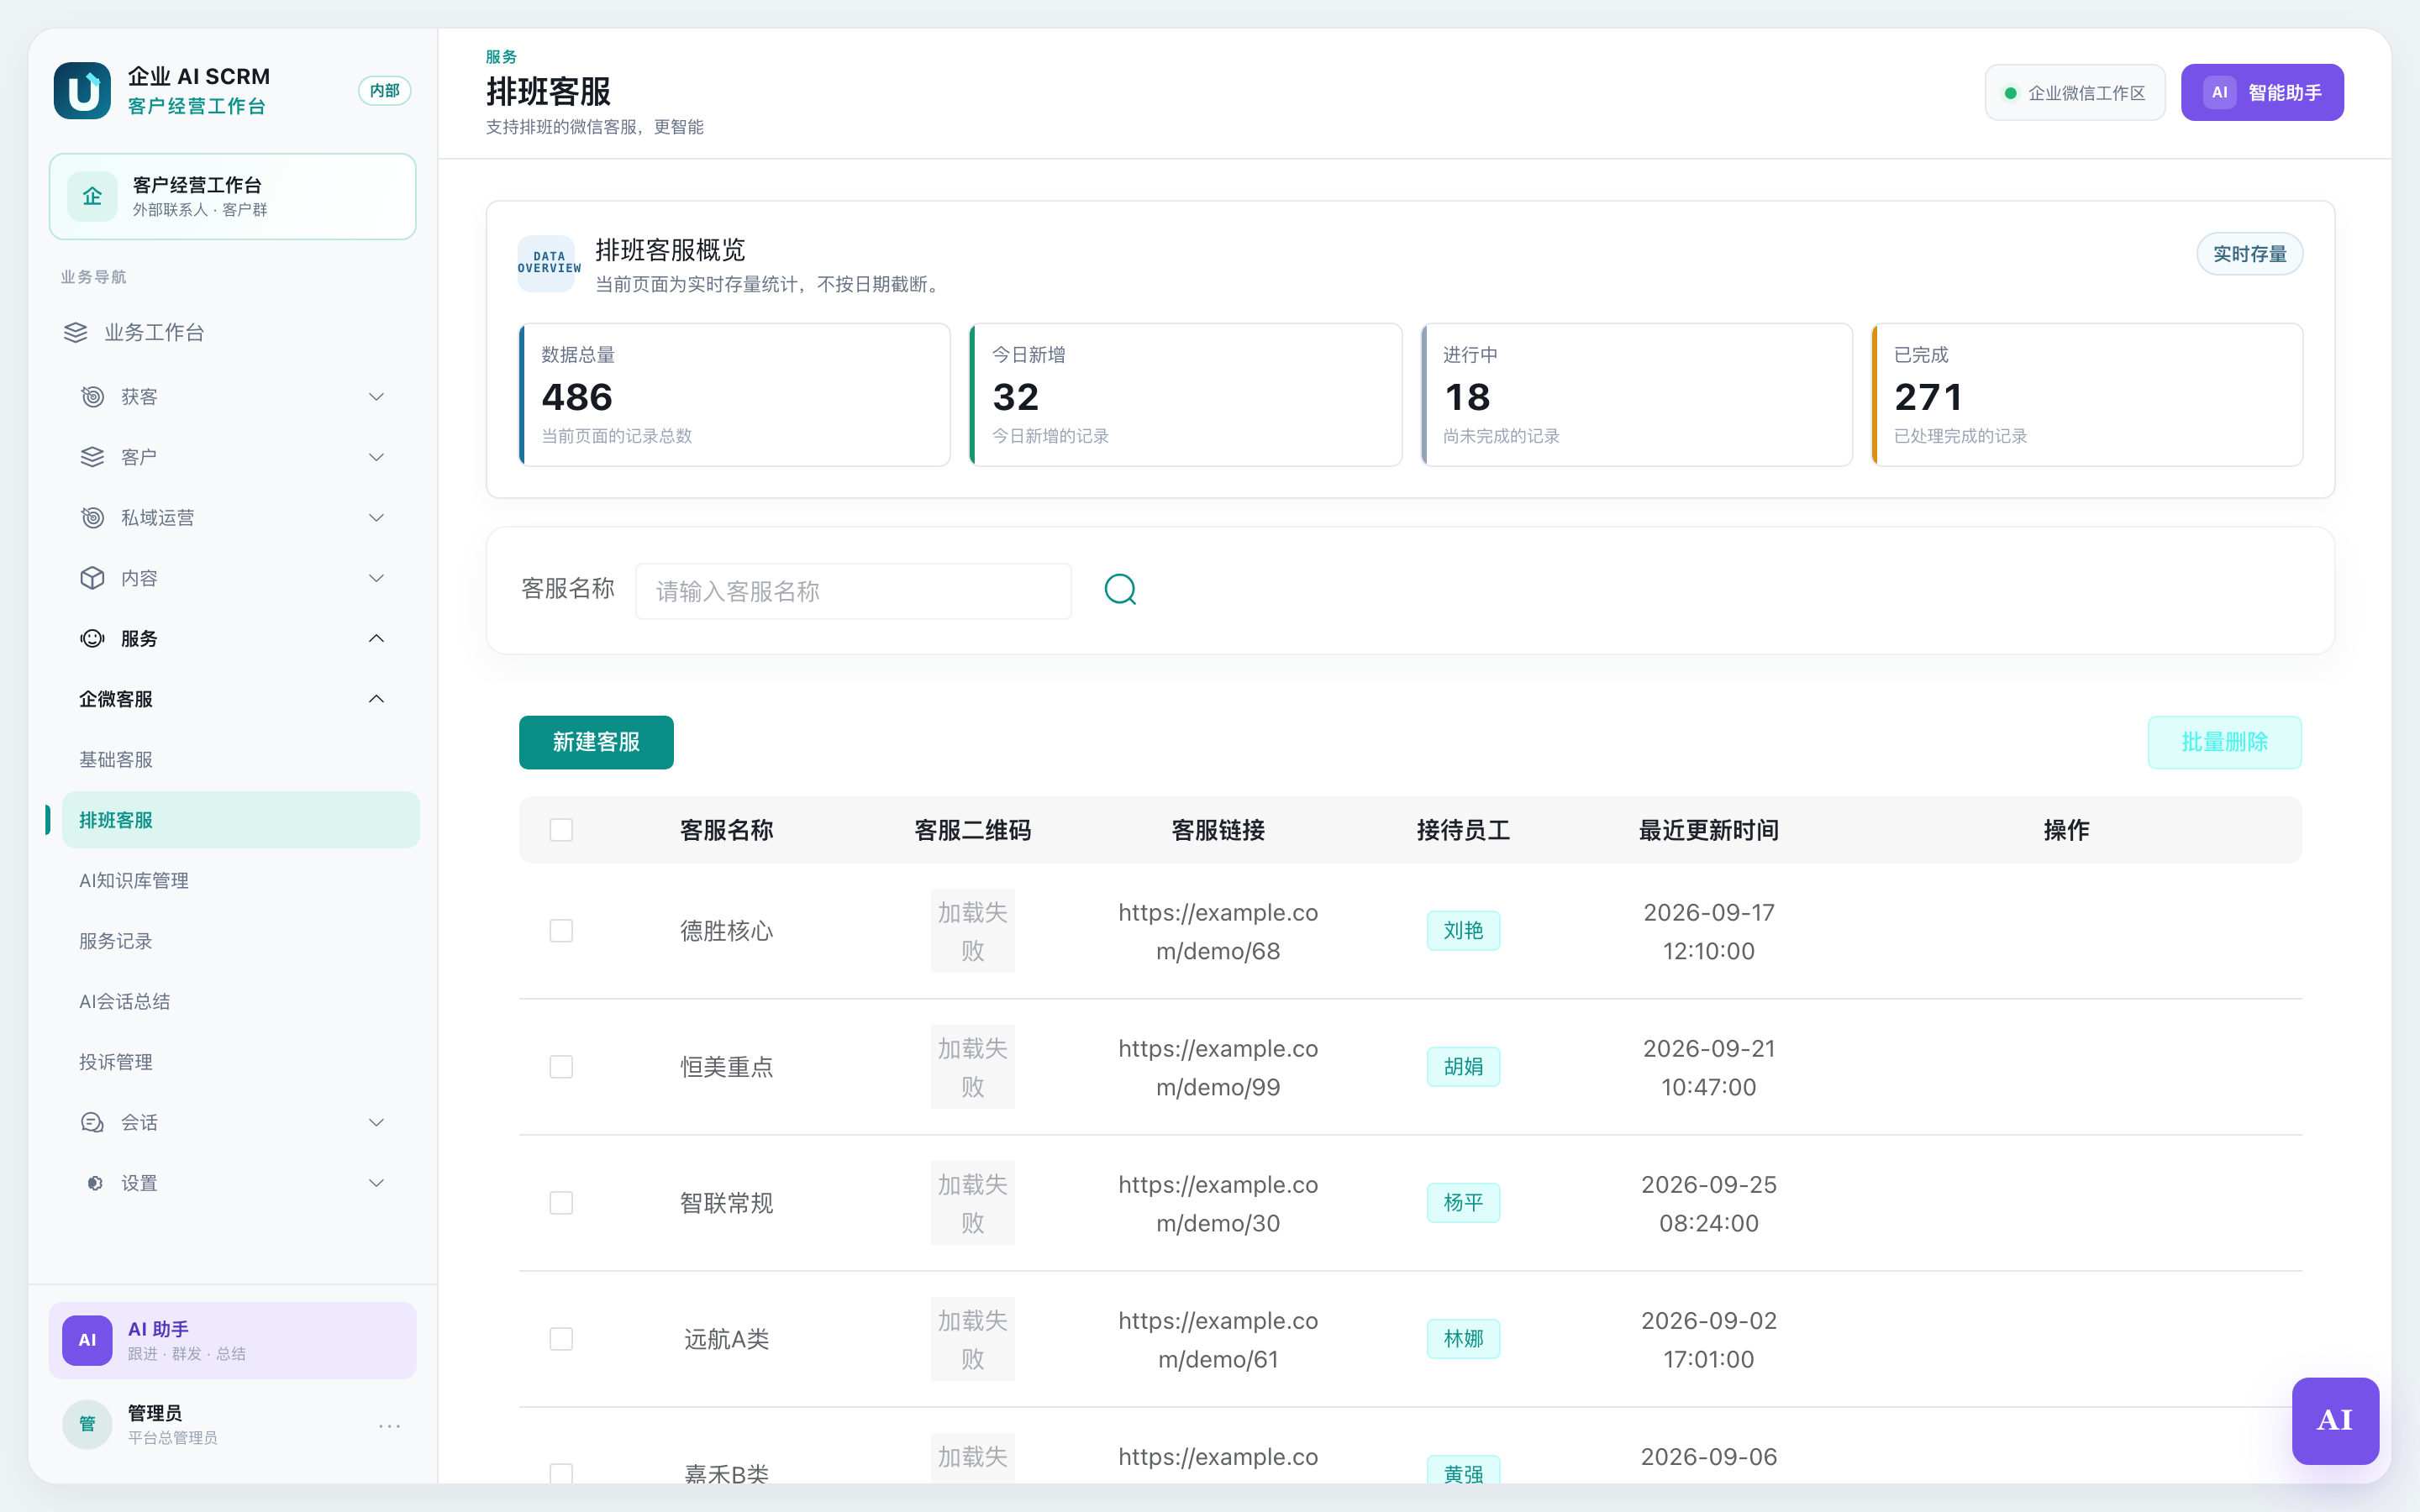Expand the 获客 menu chevron
This screenshot has height=1512, width=2420.
[x=376, y=397]
